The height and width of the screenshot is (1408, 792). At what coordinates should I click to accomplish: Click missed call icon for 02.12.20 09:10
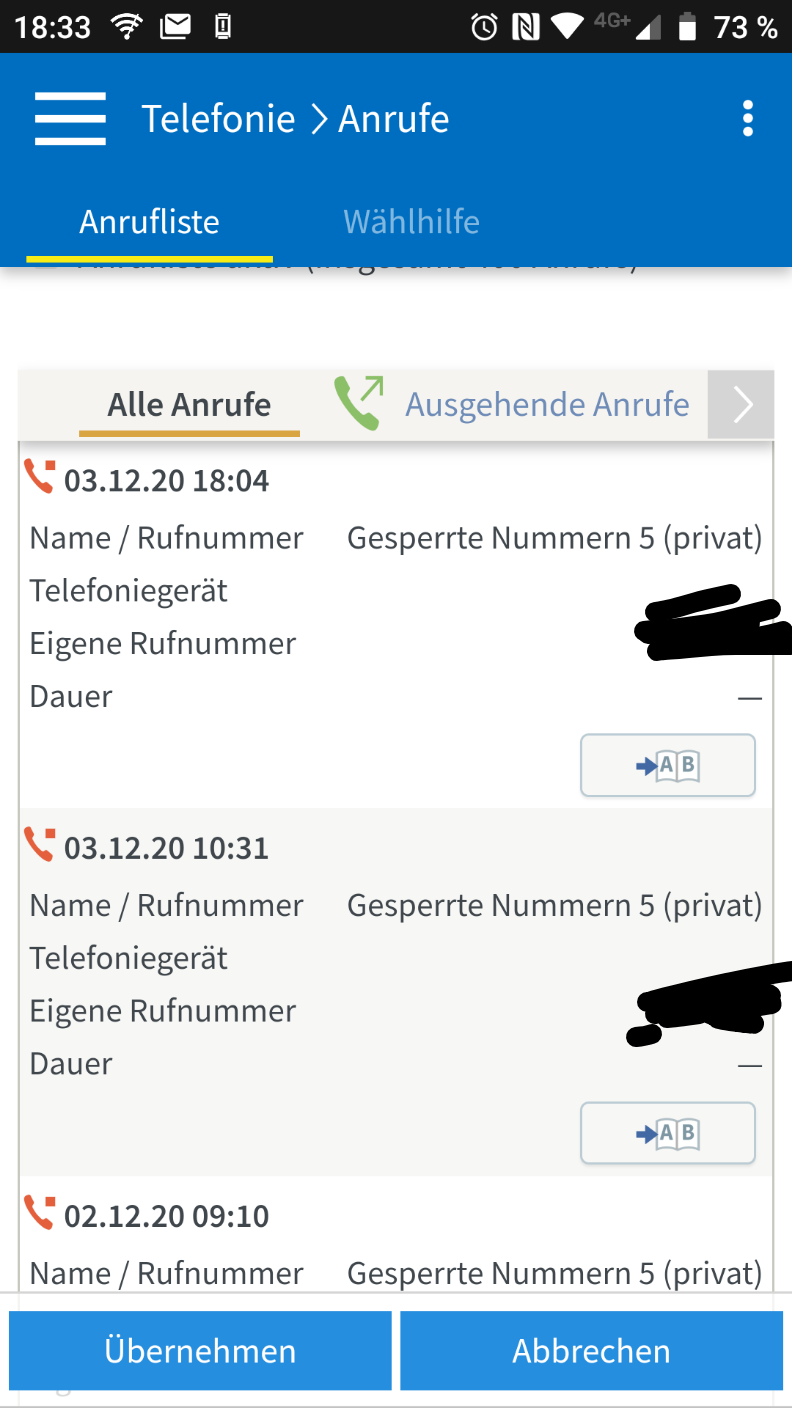pos(40,1212)
